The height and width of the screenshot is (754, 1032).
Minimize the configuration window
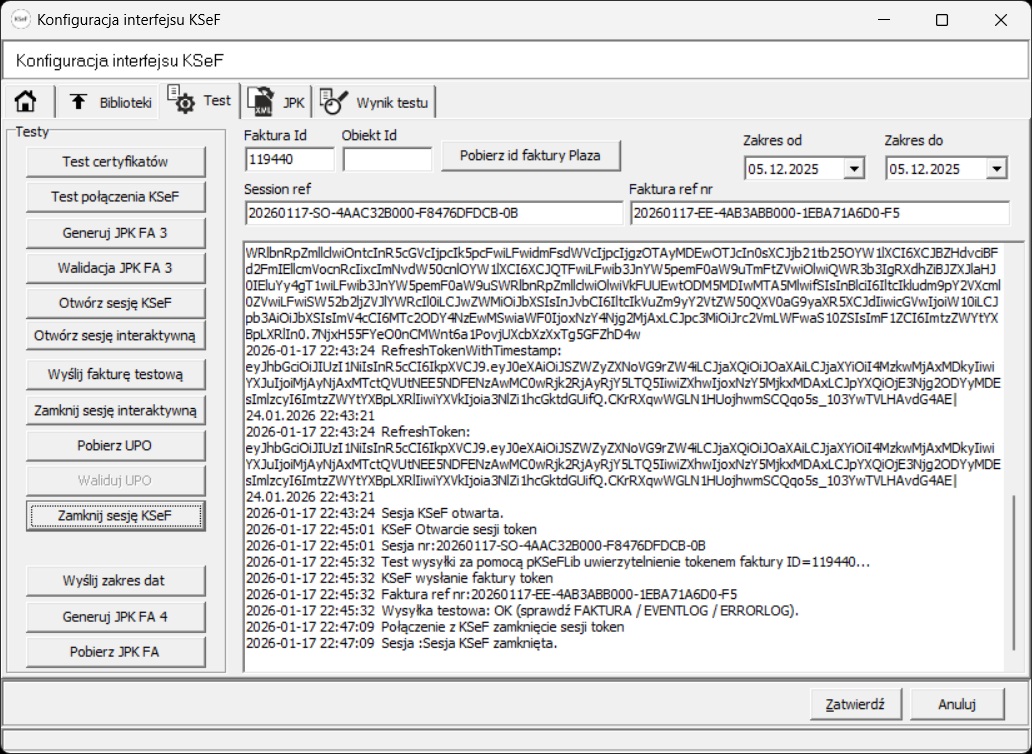(883, 20)
